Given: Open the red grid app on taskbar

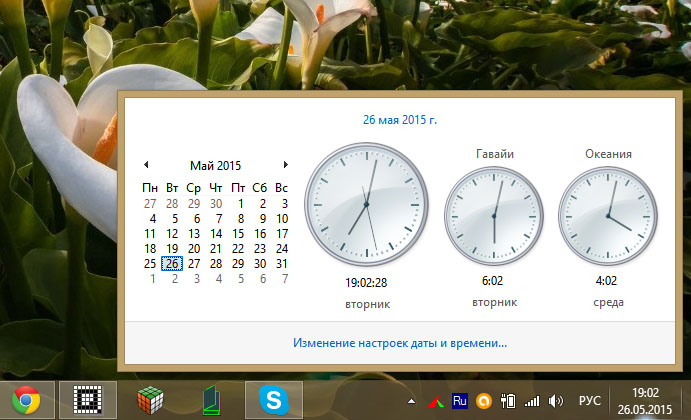Looking at the screenshot, I should tap(88, 400).
